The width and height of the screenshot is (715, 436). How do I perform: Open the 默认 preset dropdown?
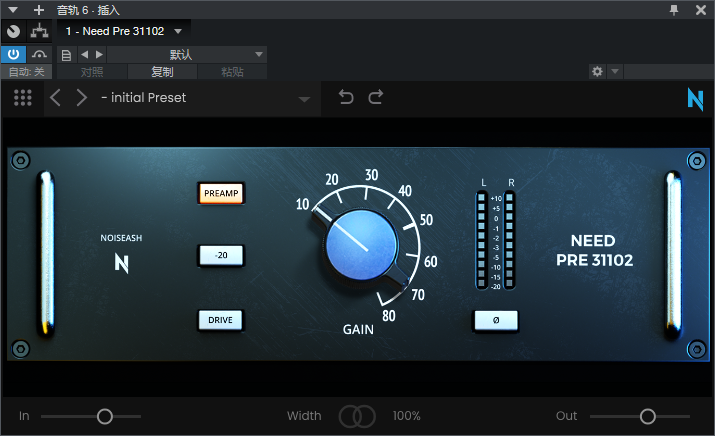point(187,55)
